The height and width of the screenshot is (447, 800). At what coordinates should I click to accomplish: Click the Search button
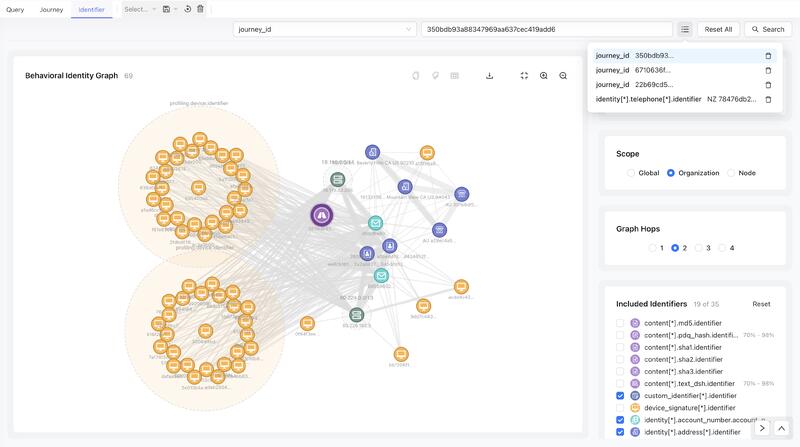(768, 29)
